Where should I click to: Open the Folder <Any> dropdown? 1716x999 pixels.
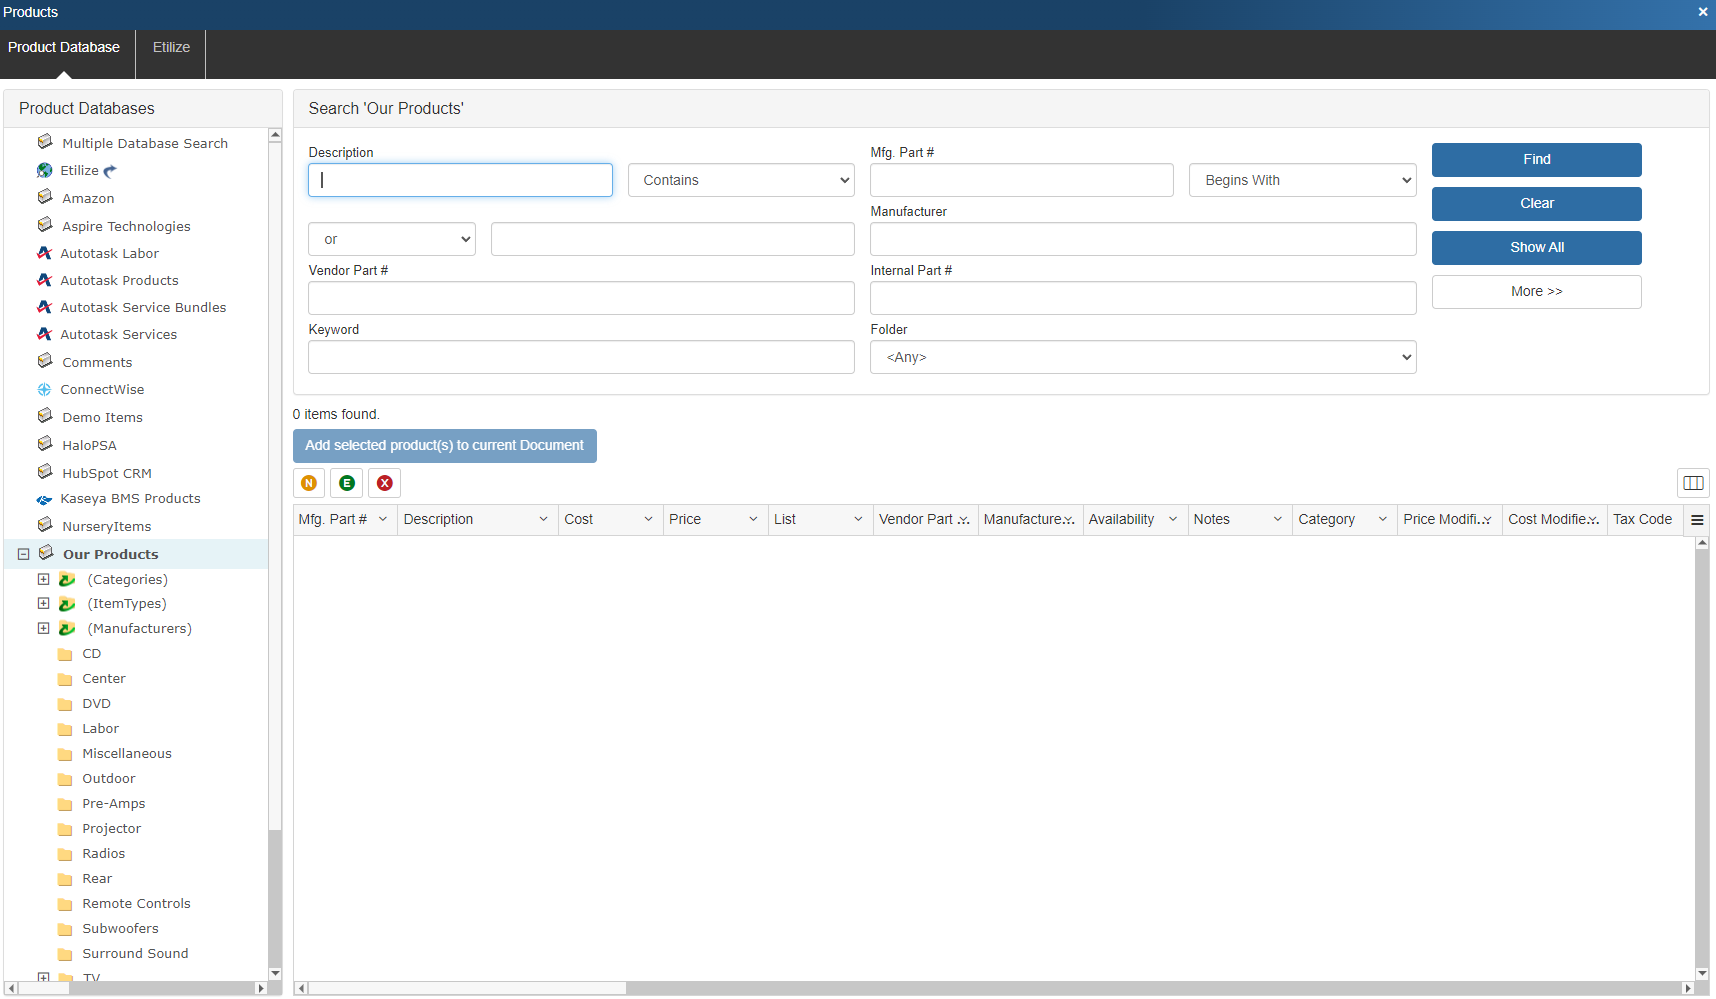(1142, 357)
